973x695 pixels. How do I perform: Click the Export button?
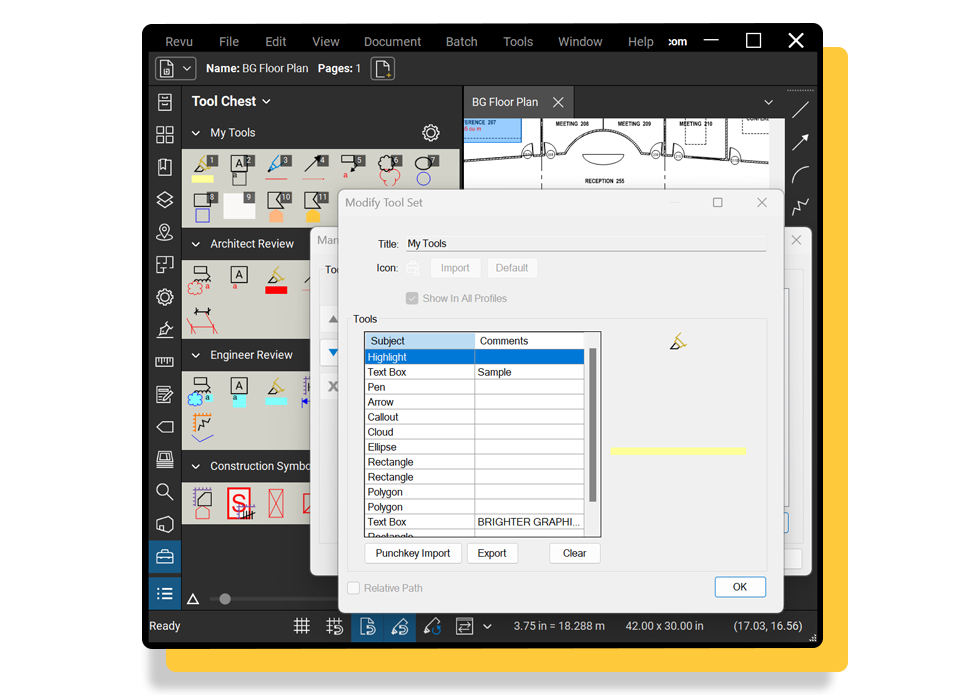(x=491, y=553)
